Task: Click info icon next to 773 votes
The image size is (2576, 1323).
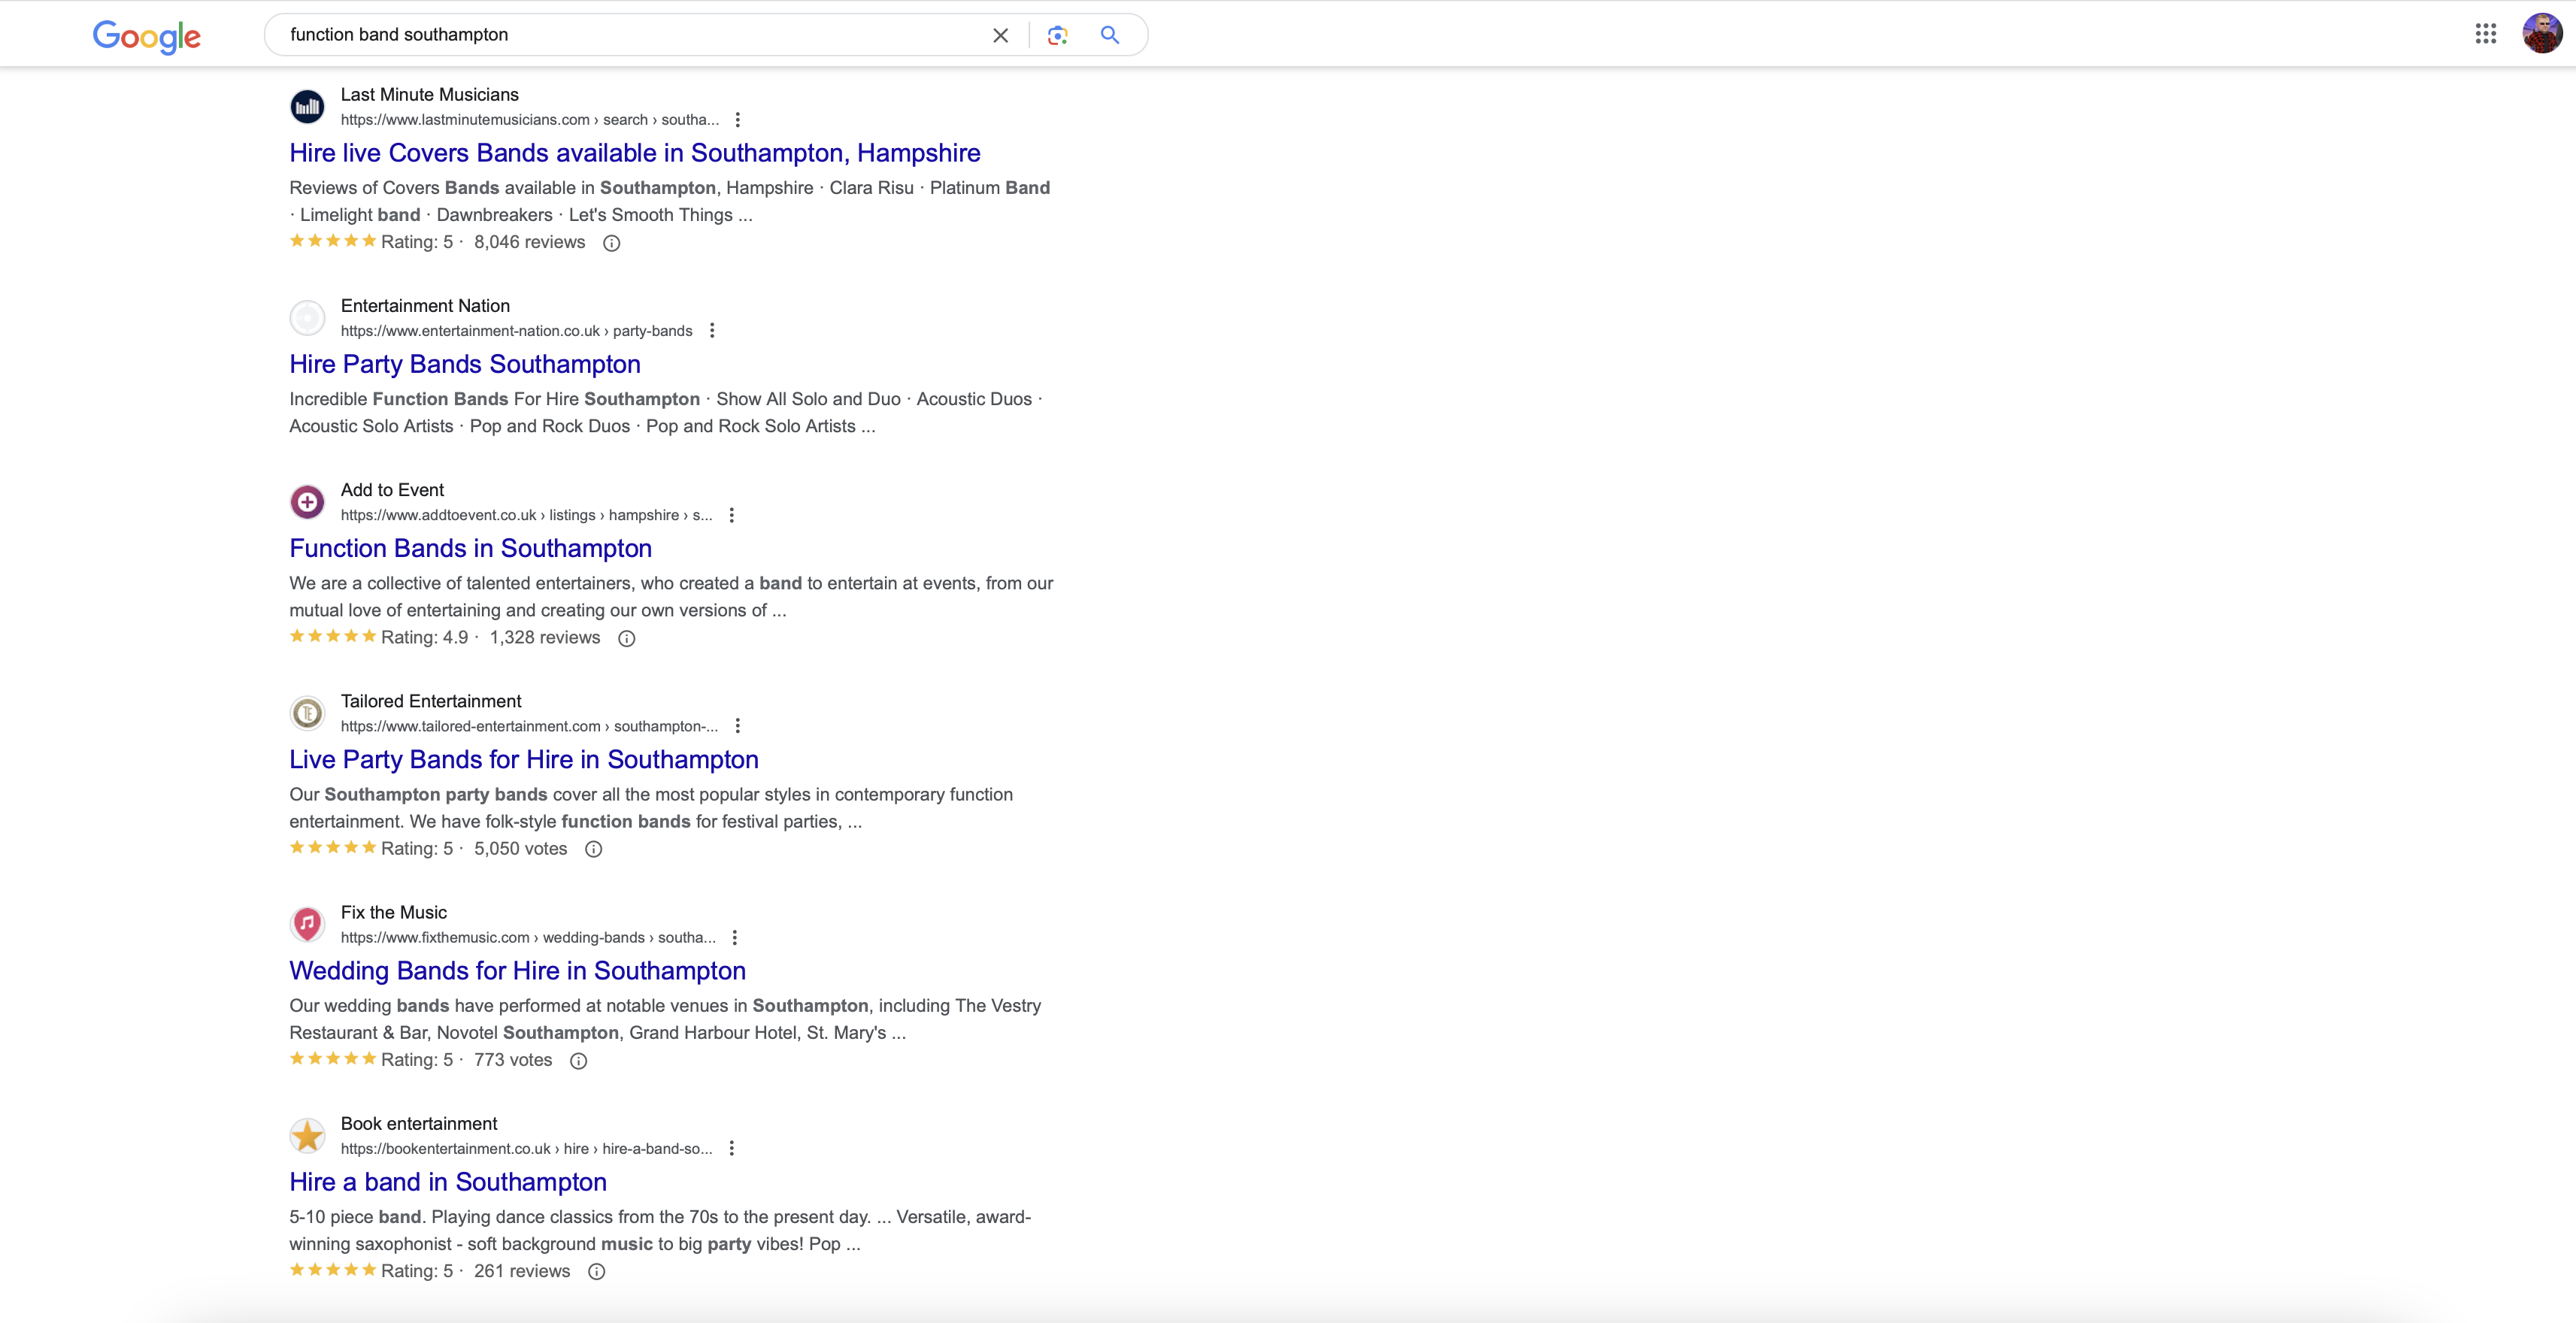Action: click(x=578, y=1061)
